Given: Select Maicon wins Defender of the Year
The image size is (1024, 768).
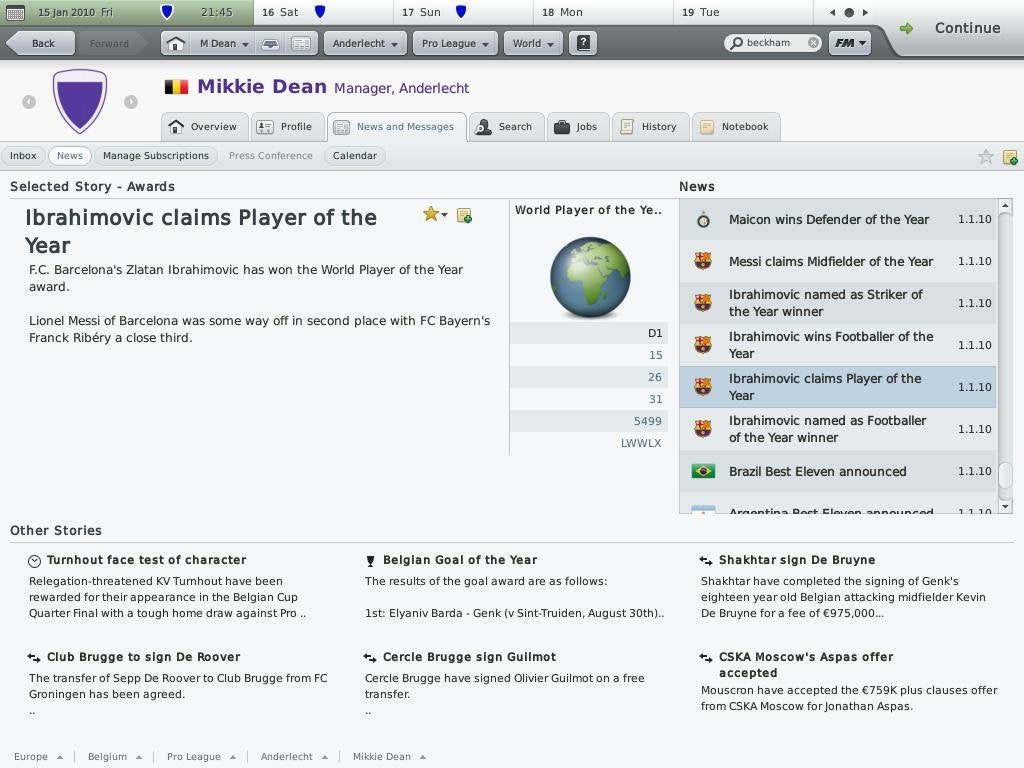Looking at the screenshot, I should click(x=828, y=220).
